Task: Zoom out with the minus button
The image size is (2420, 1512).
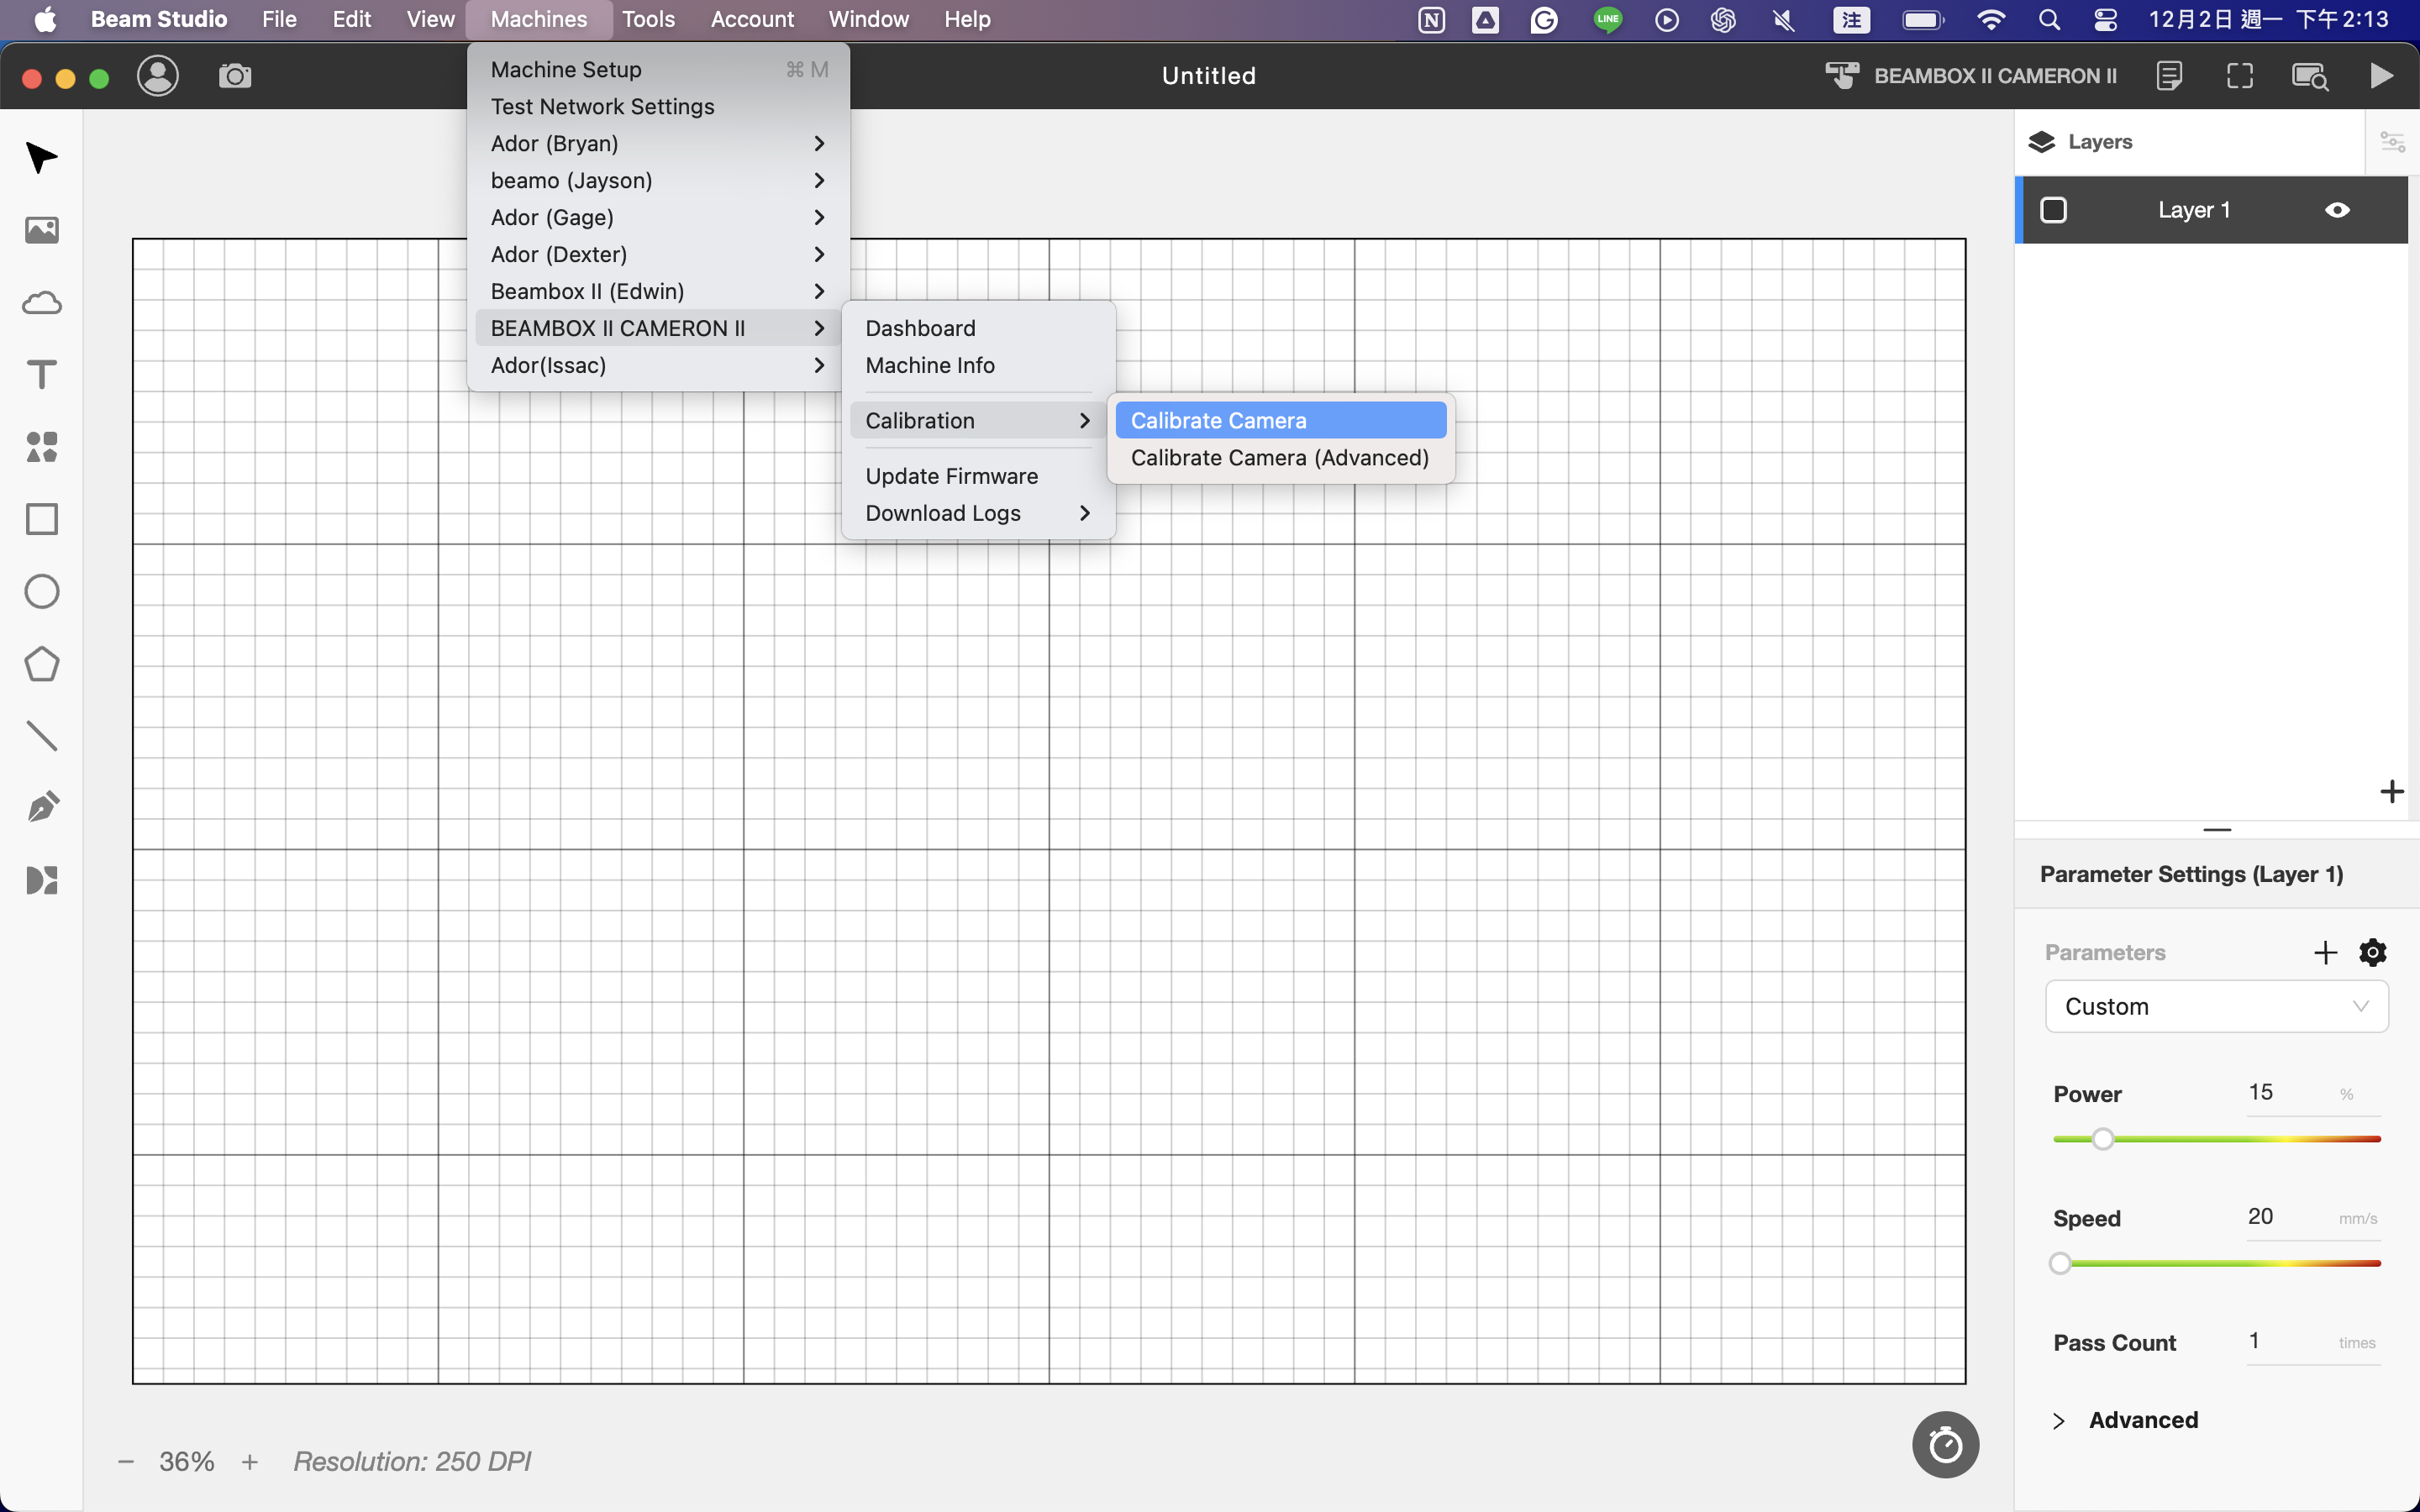Action: (x=126, y=1462)
